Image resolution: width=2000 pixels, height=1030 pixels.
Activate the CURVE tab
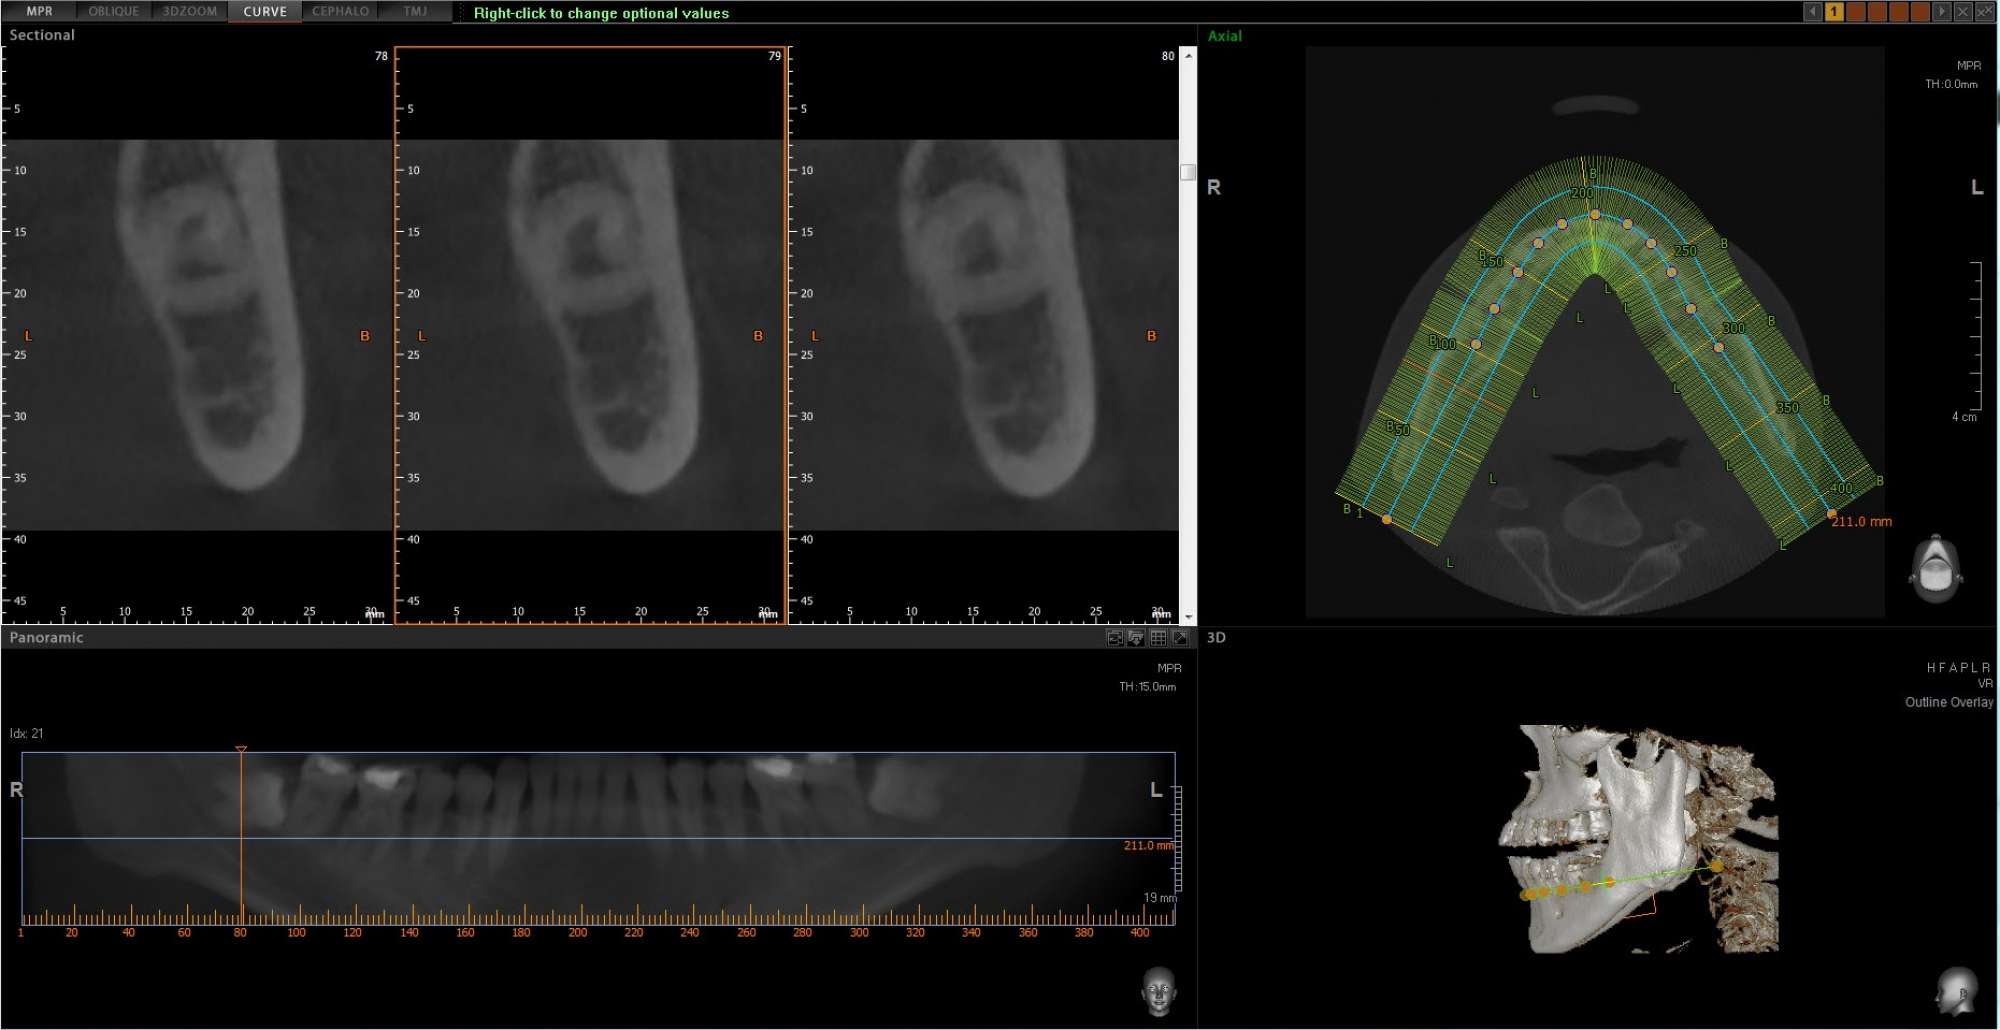point(265,11)
